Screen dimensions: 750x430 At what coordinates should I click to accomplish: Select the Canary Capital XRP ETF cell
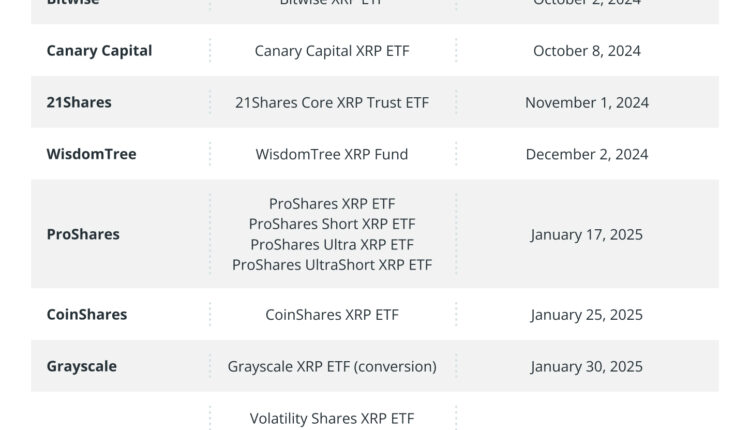coord(332,51)
